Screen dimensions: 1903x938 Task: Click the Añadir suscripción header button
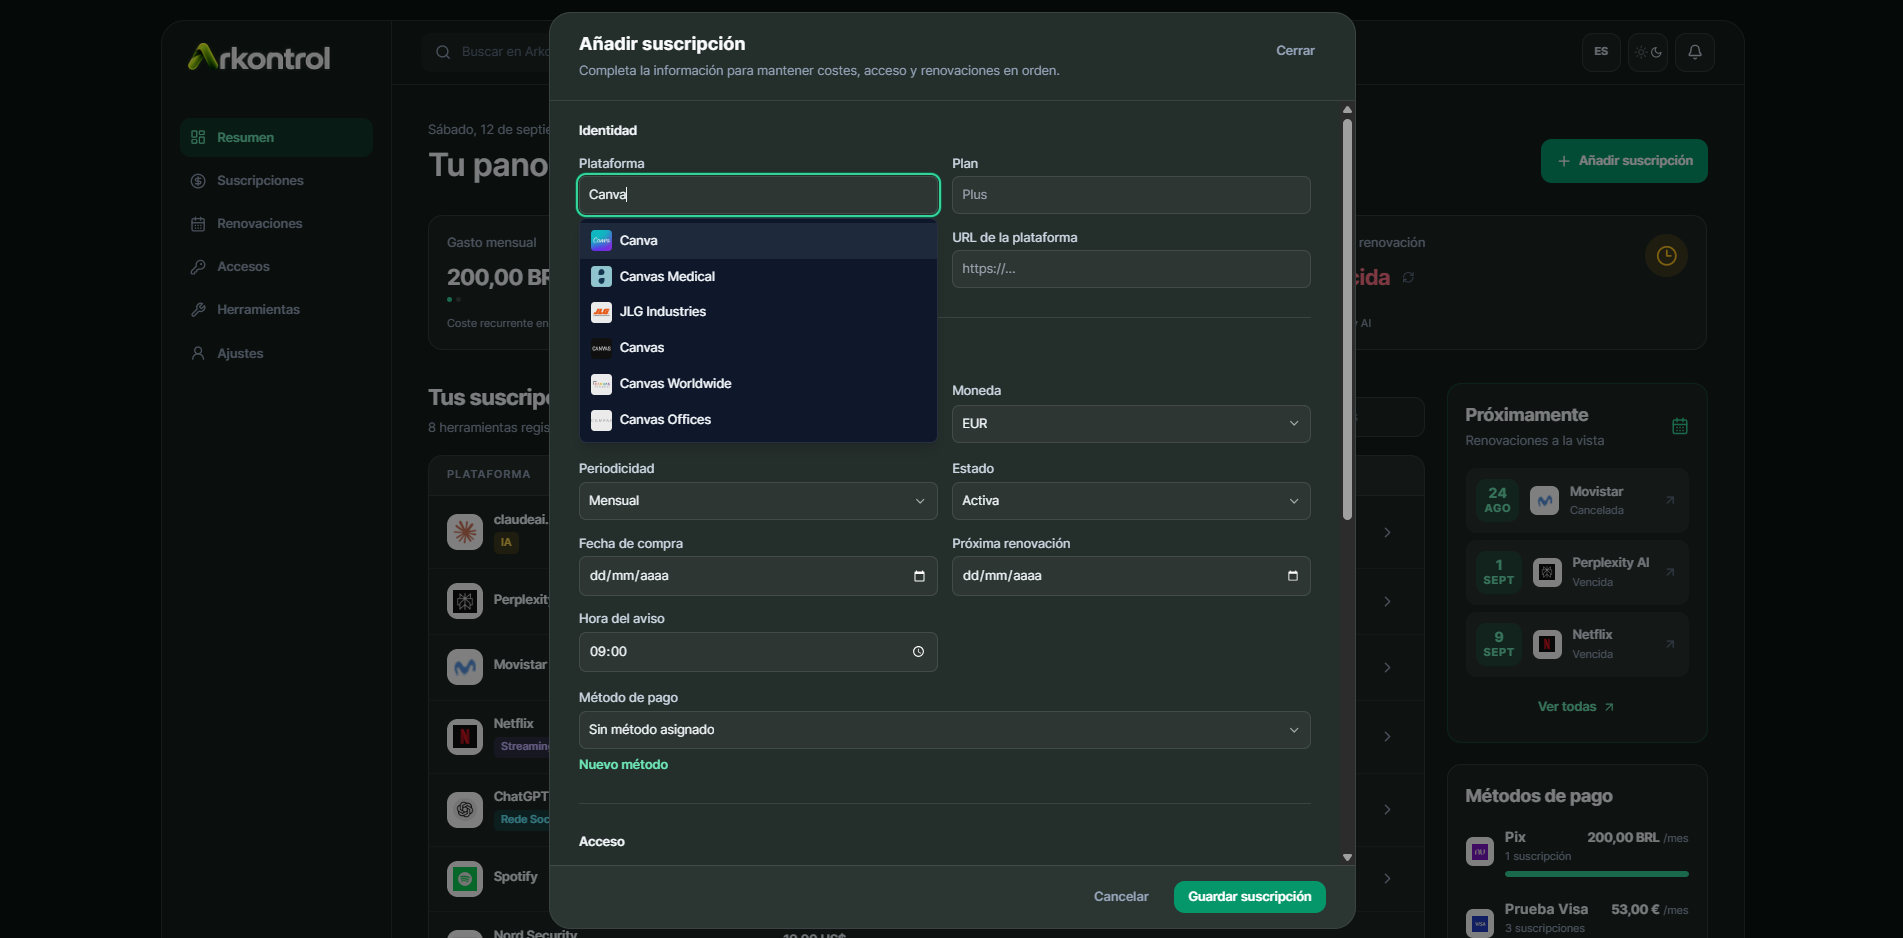pyautogui.click(x=1624, y=161)
